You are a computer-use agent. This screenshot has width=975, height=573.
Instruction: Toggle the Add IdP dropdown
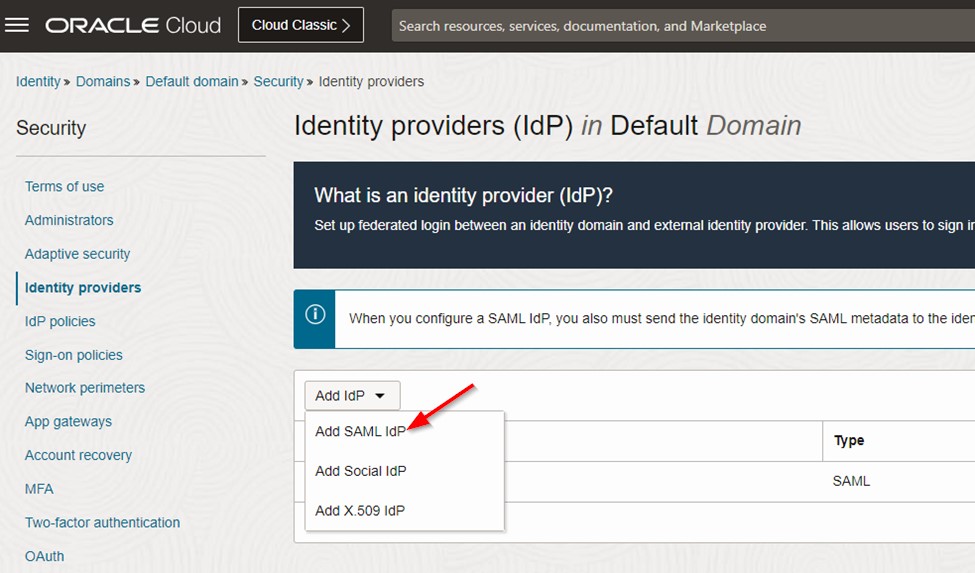click(352, 396)
